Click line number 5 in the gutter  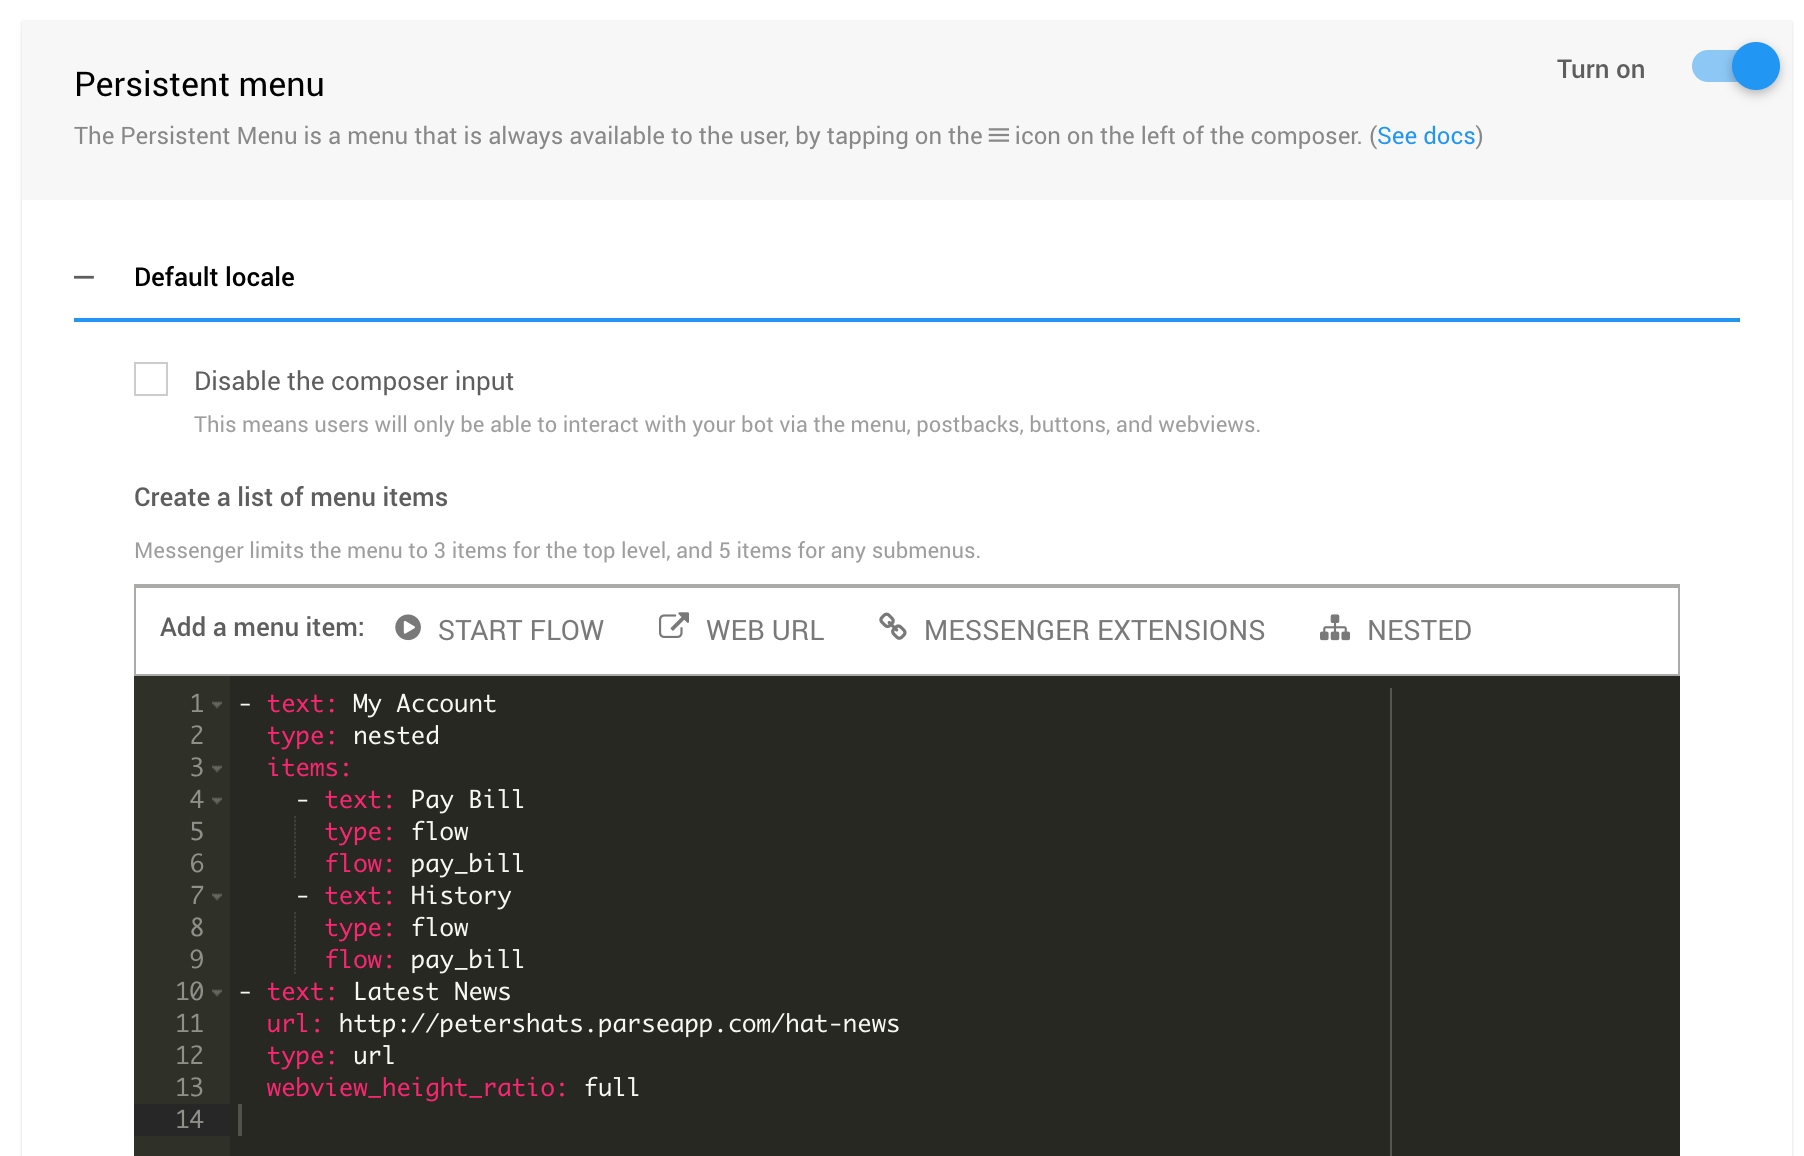[x=197, y=832]
